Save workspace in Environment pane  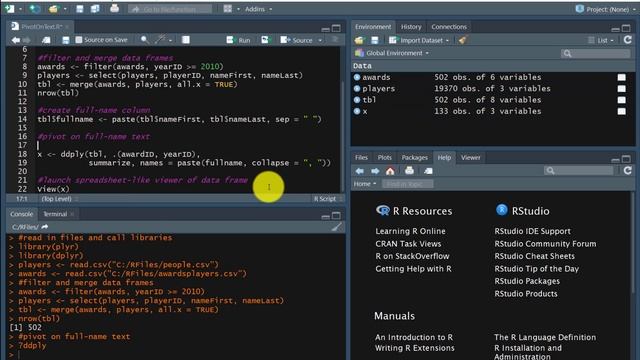[x=375, y=40]
